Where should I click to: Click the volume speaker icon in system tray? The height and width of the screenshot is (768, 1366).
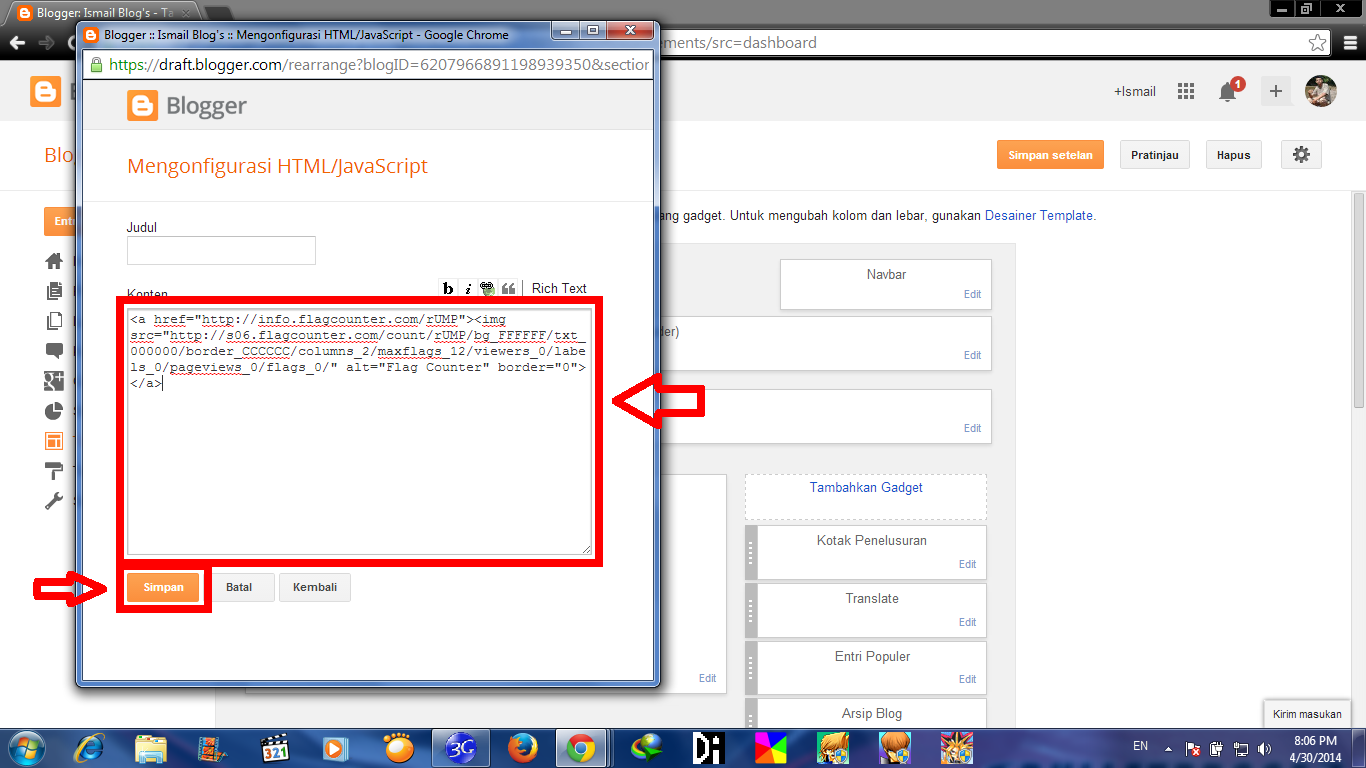(x=1266, y=748)
